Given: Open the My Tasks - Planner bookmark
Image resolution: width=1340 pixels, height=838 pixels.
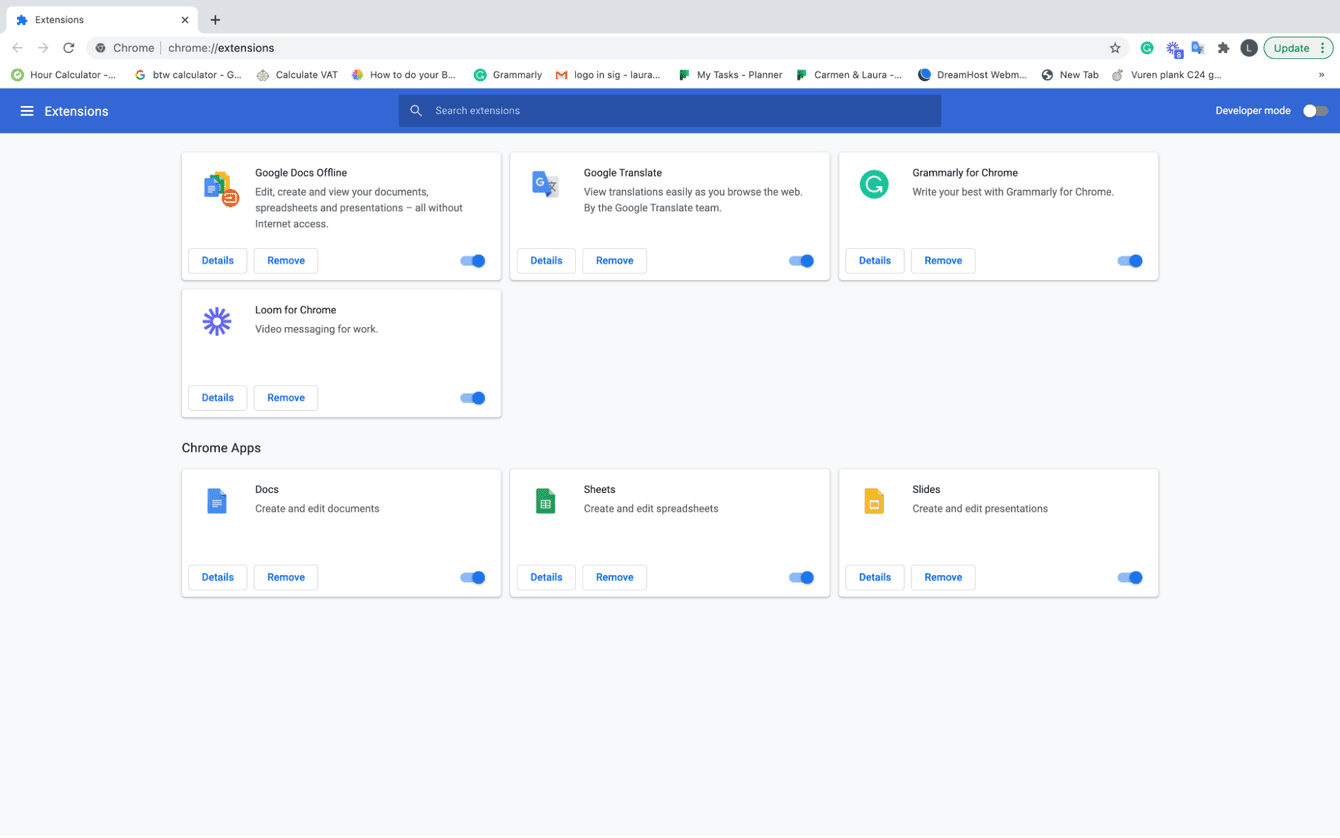Looking at the screenshot, I should (x=730, y=75).
